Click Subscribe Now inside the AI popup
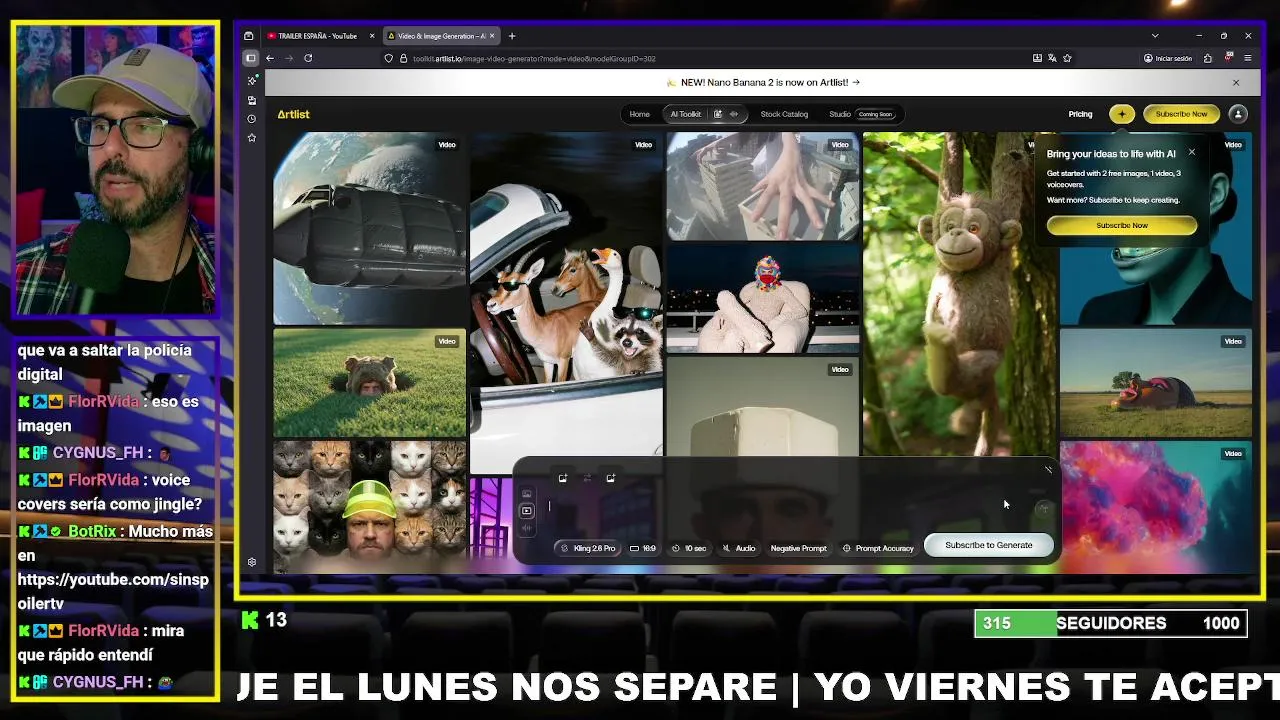 (x=1122, y=225)
